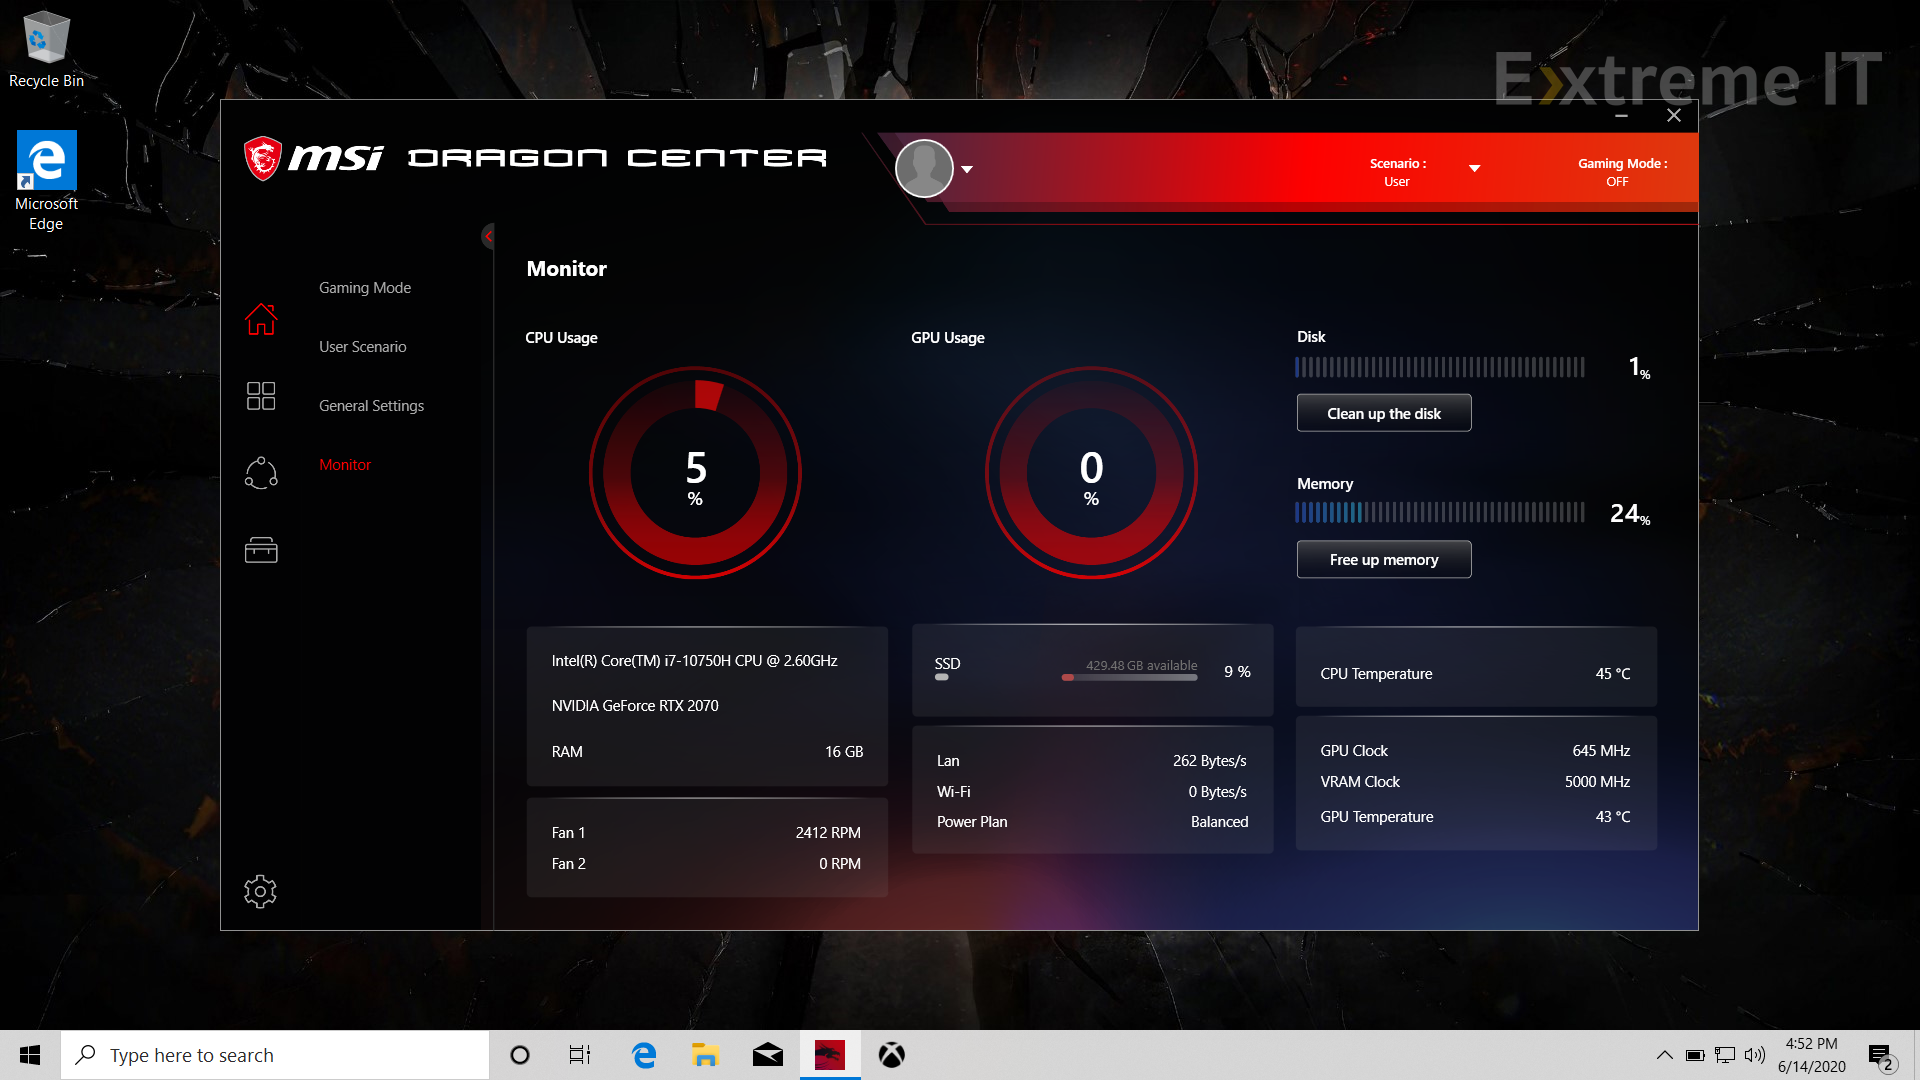Click the taskbar search box
This screenshot has width=1920, height=1080.
275,1055
